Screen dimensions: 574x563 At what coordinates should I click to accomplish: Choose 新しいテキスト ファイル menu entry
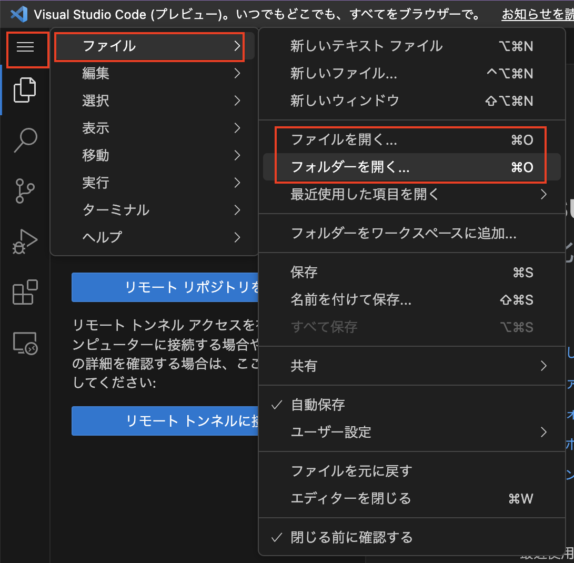click(412, 46)
